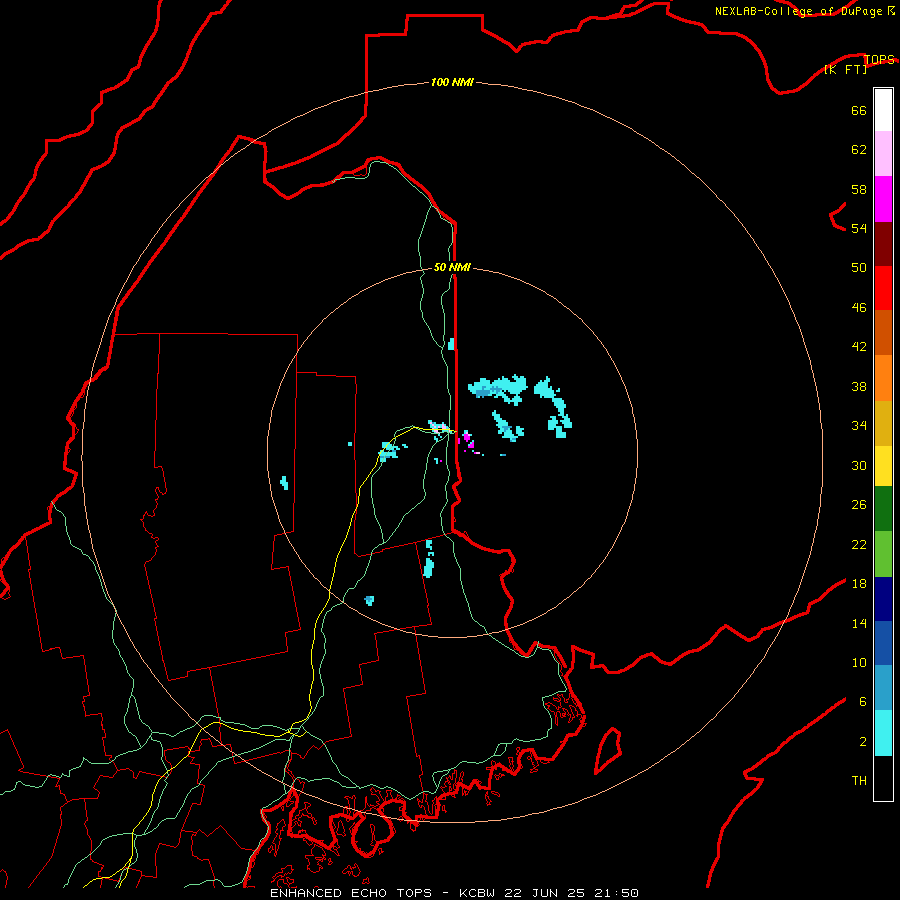Click the navy swatch between 14 and 18
900x900 pixels.
pos(883,599)
